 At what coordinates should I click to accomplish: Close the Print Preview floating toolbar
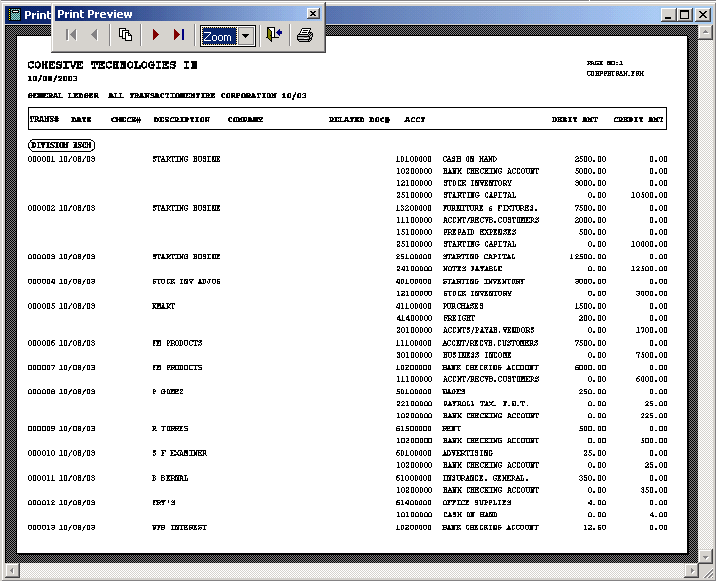(x=313, y=14)
